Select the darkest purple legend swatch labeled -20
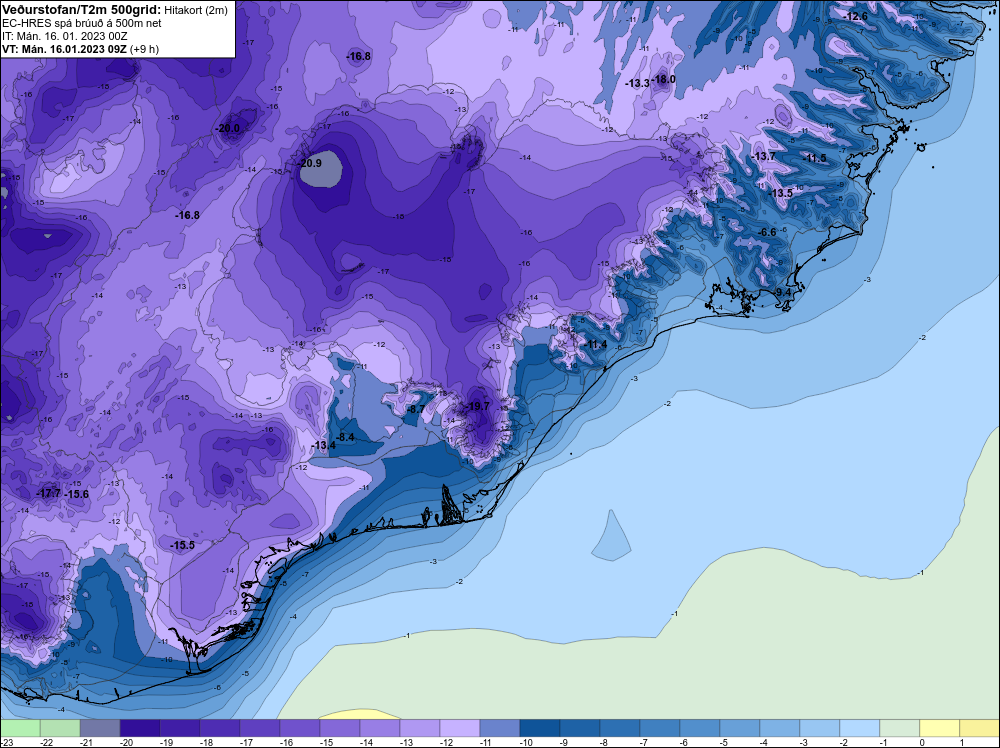 [140, 728]
